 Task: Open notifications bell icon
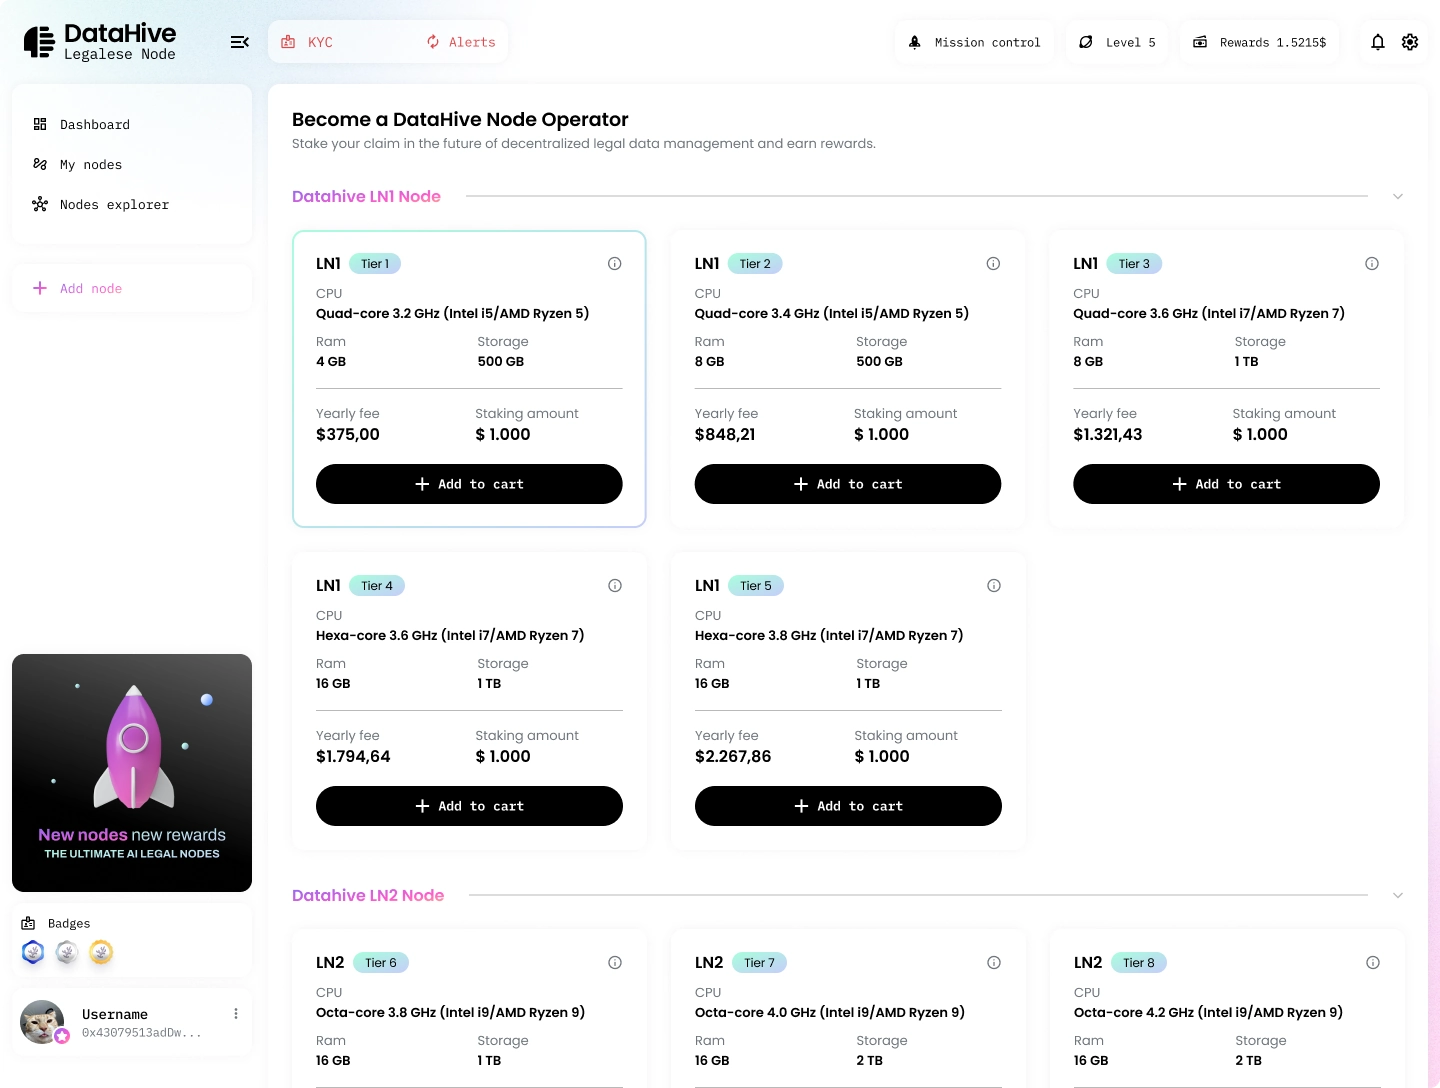coord(1378,42)
